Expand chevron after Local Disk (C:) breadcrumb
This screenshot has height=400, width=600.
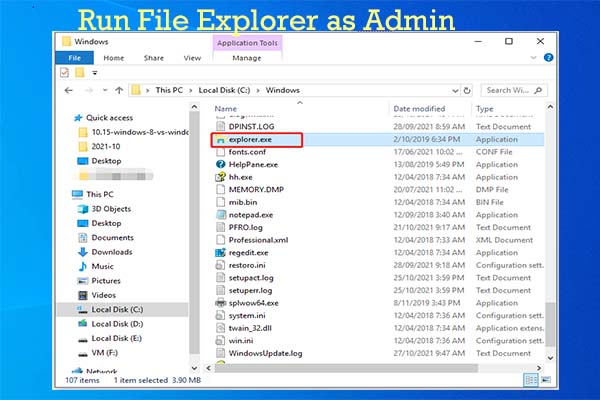tap(258, 91)
